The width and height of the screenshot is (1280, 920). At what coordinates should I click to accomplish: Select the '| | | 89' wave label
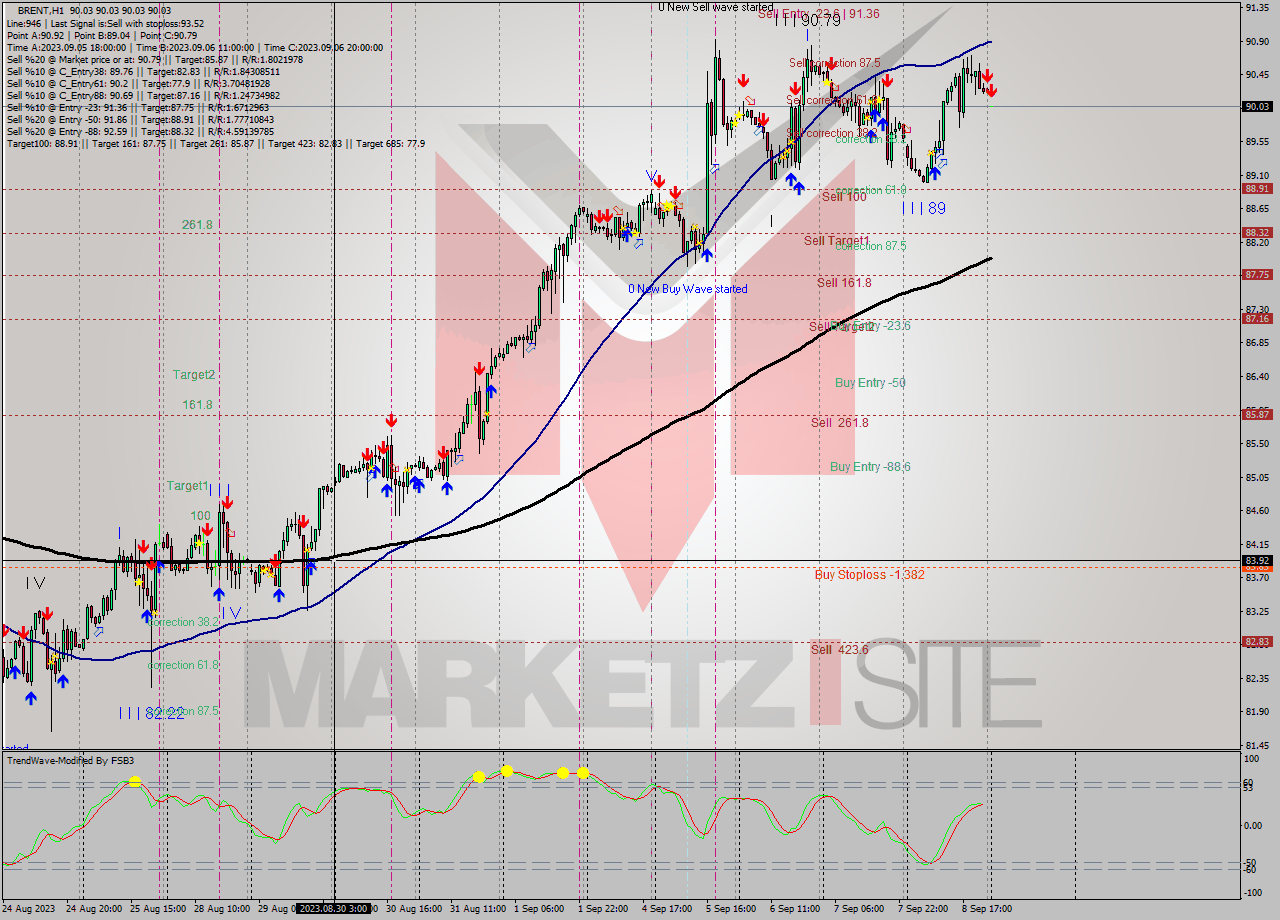(x=924, y=208)
